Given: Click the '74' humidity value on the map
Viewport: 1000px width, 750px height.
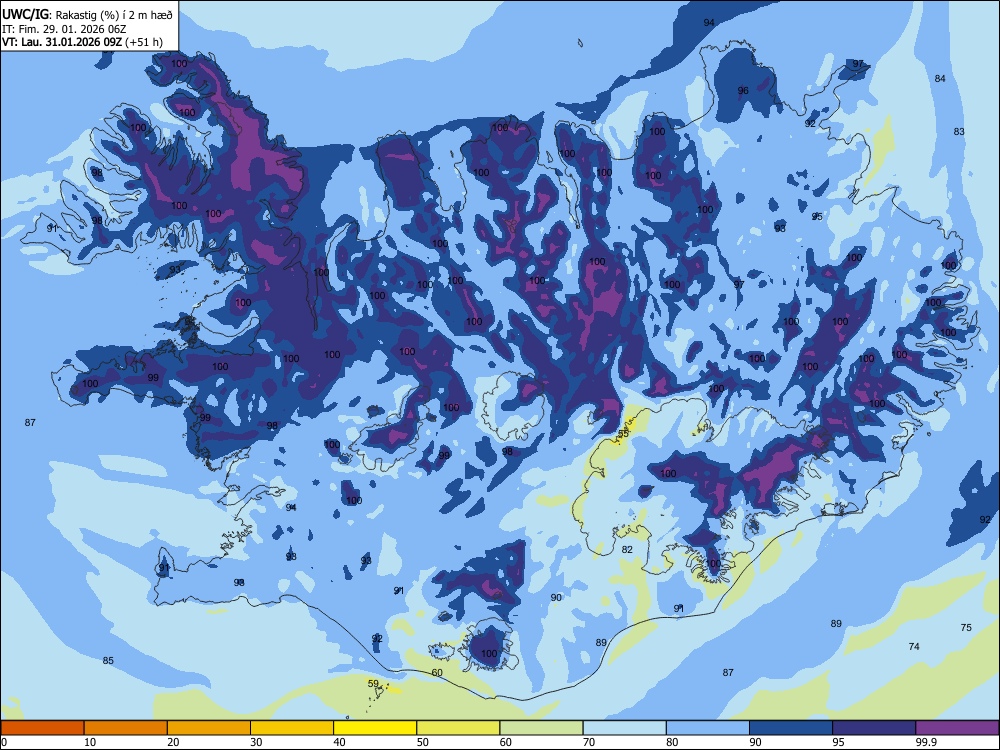Looking at the screenshot, I should (914, 647).
